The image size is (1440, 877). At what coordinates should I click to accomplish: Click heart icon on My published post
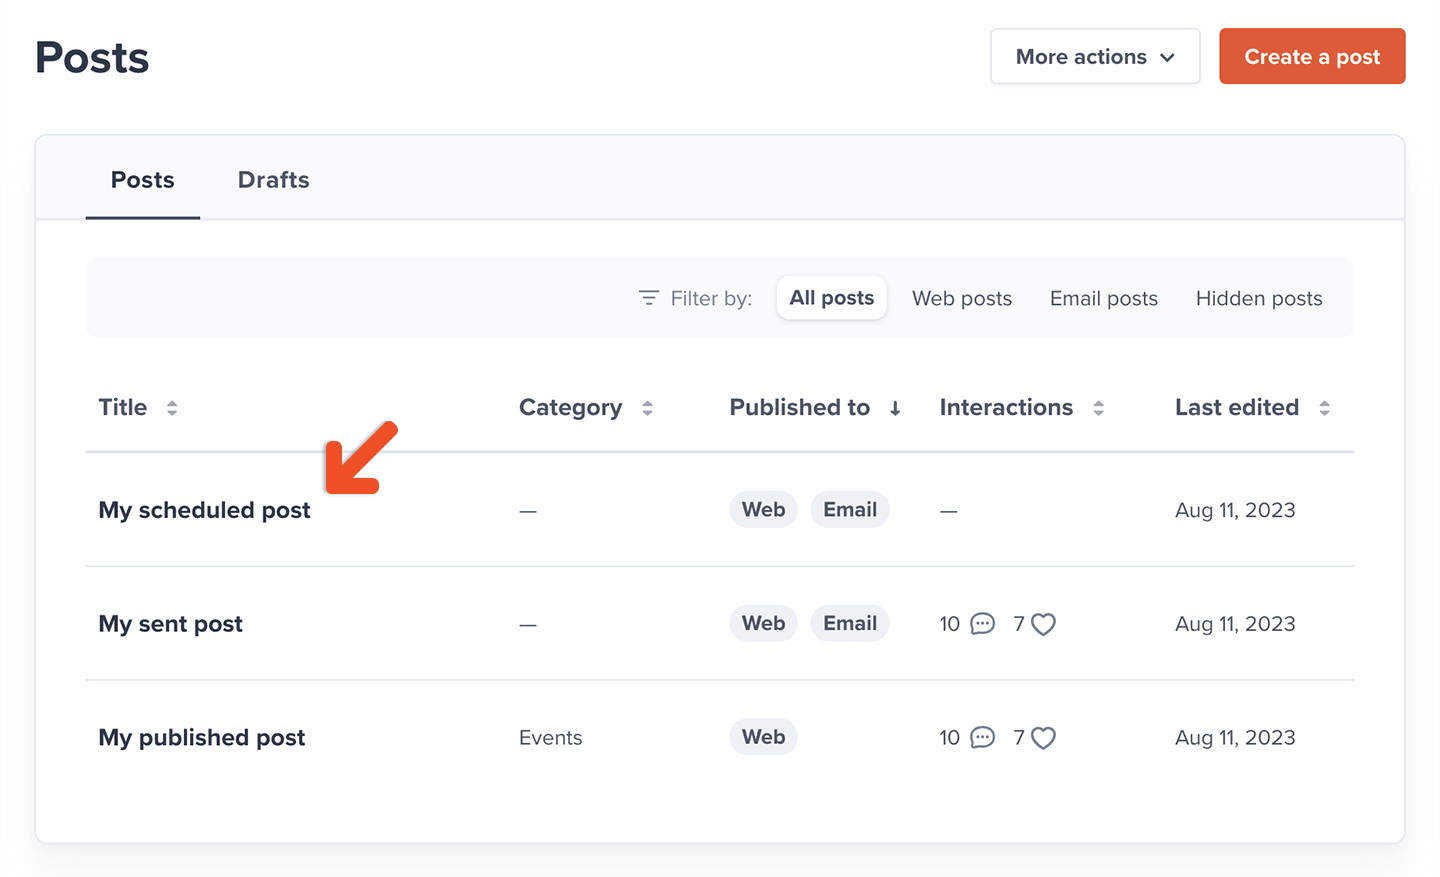pos(1043,738)
